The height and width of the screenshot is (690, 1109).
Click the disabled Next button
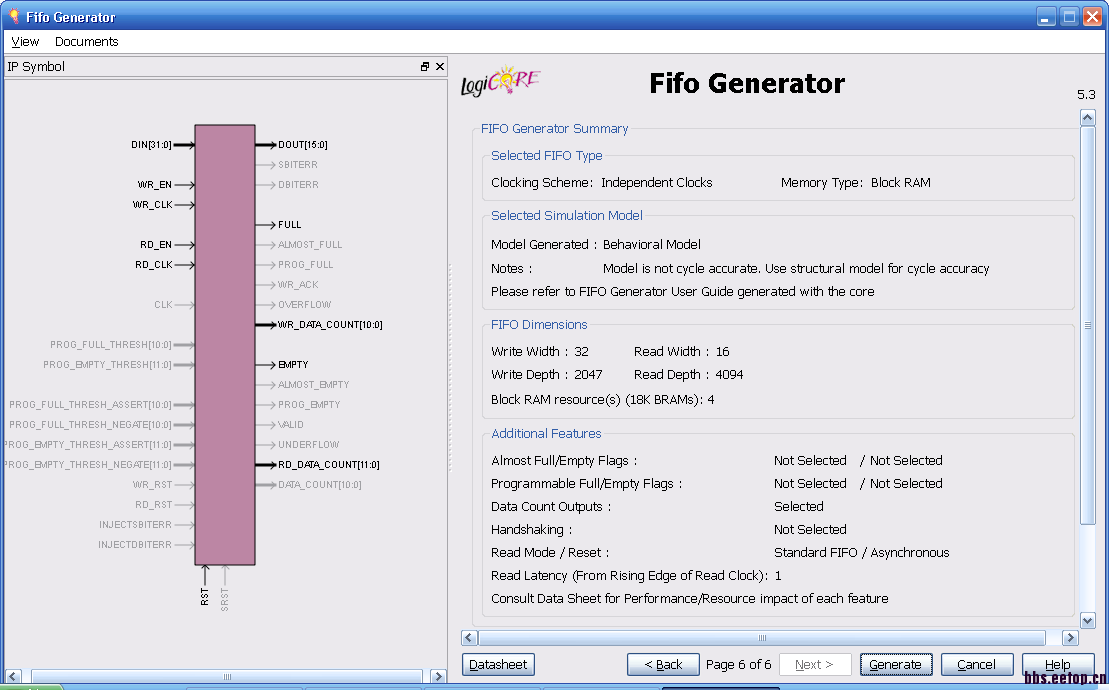pos(814,665)
